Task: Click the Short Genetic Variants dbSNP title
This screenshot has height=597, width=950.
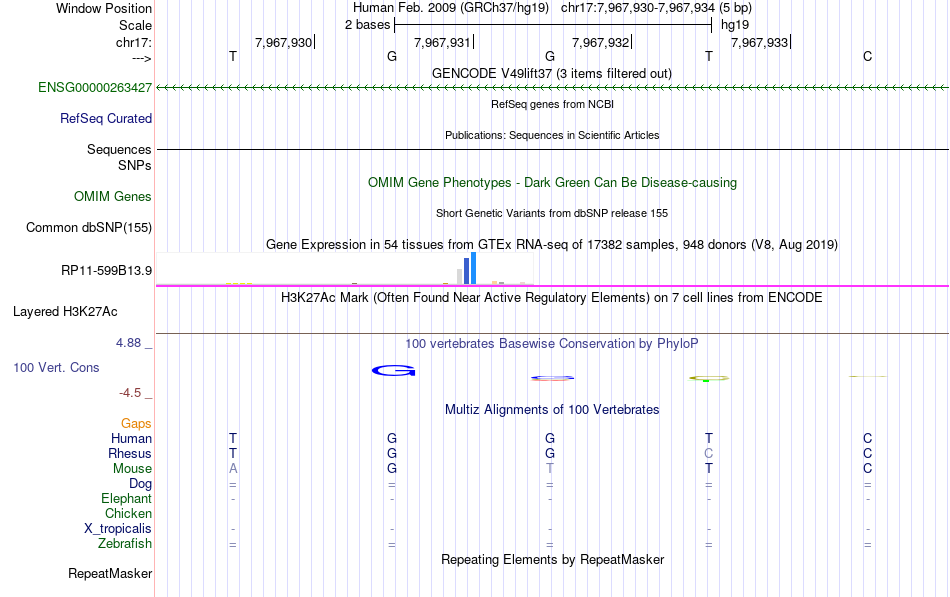Action: pos(552,214)
